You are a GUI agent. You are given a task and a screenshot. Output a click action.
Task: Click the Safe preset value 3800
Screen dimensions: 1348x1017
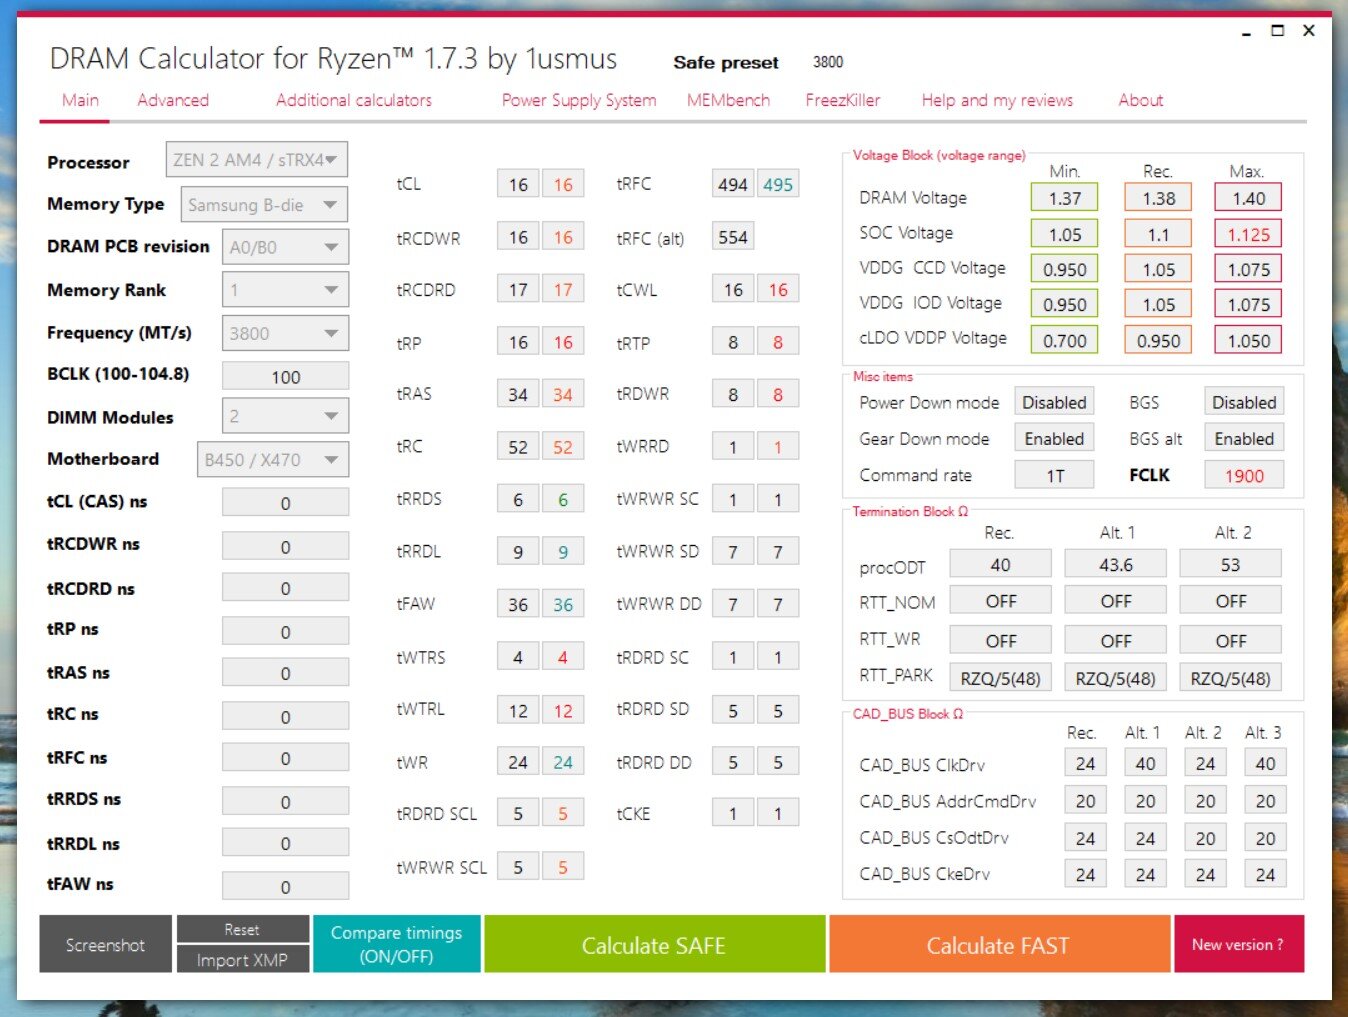point(828,62)
